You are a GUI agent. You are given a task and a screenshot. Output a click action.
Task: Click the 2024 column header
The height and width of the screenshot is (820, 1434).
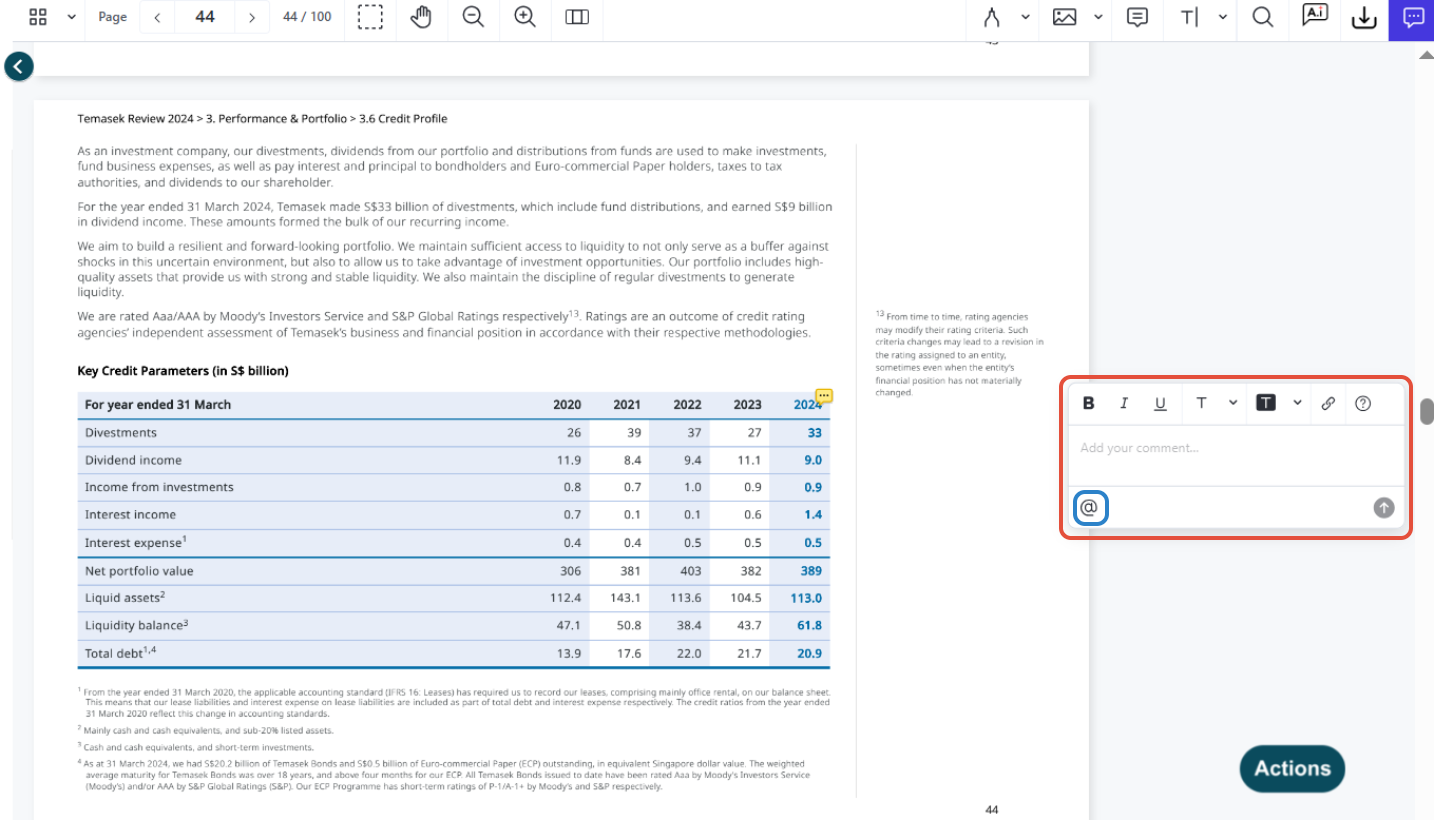coord(806,405)
